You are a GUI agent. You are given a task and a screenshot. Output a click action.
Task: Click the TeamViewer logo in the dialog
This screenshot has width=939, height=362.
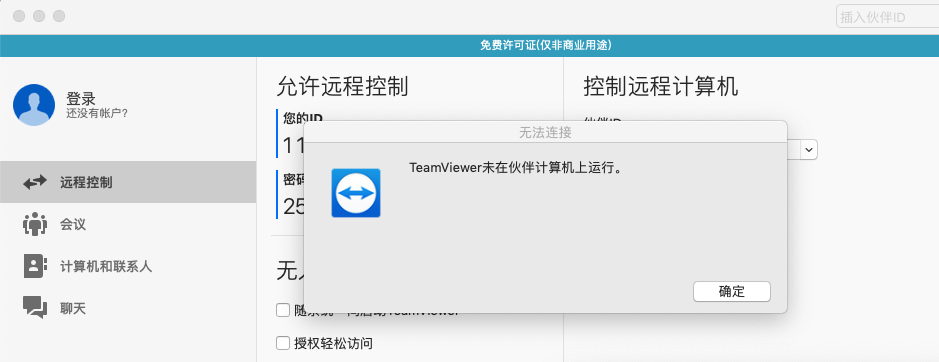pos(356,192)
